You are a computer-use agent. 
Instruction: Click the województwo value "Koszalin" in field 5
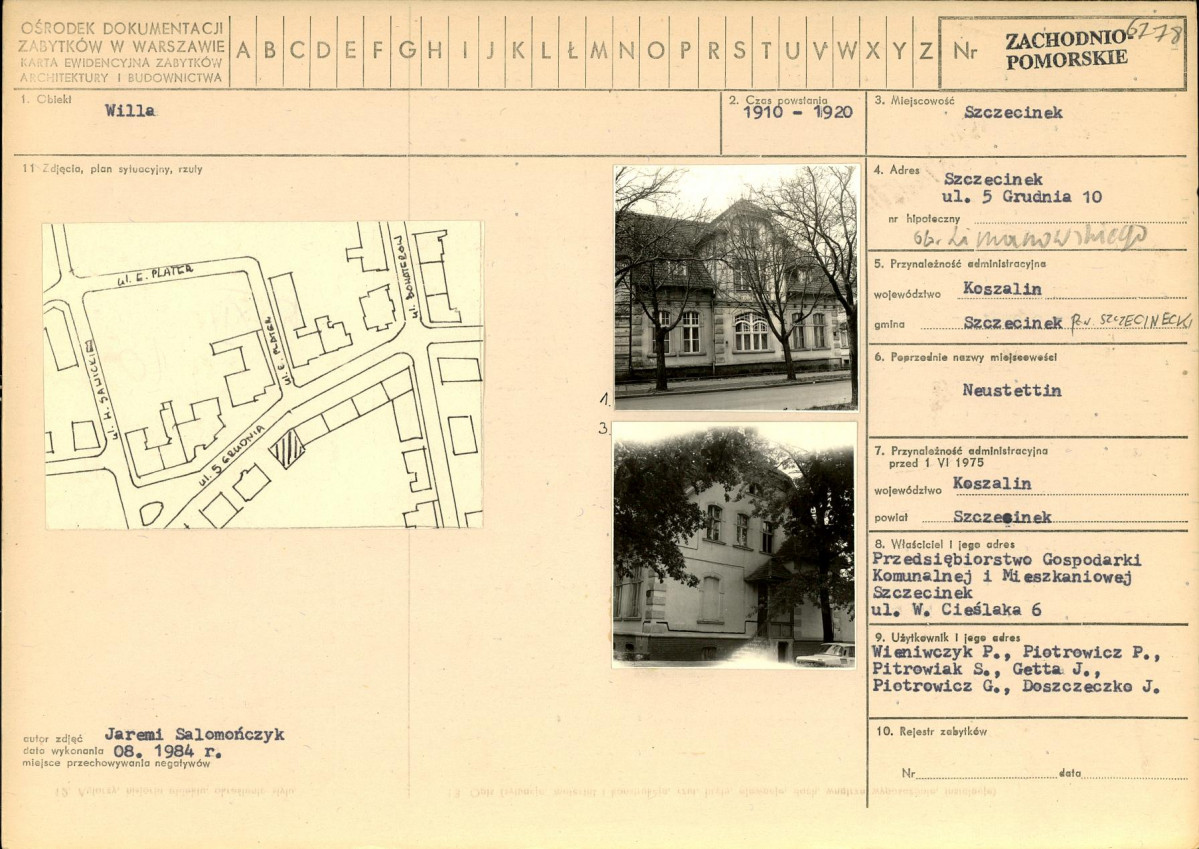[x=1002, y=288]
